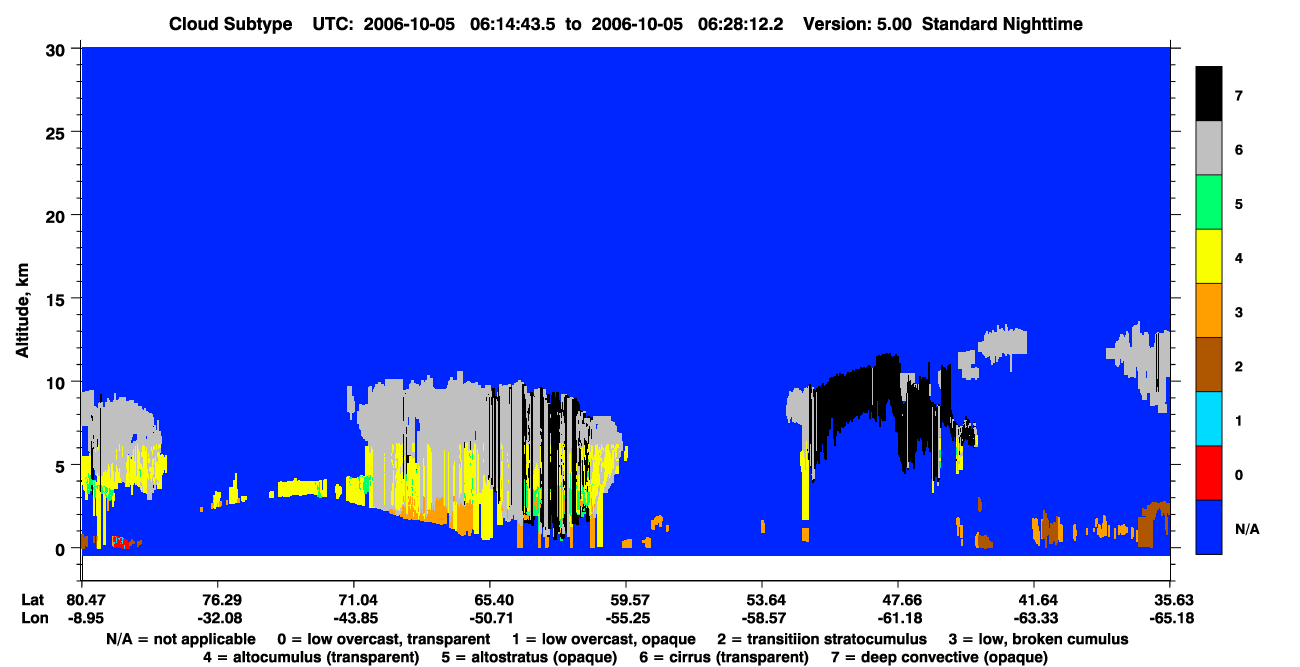
Task: Click the small gray cirrus cloud near 13 km
Action: pos(1002,343)
